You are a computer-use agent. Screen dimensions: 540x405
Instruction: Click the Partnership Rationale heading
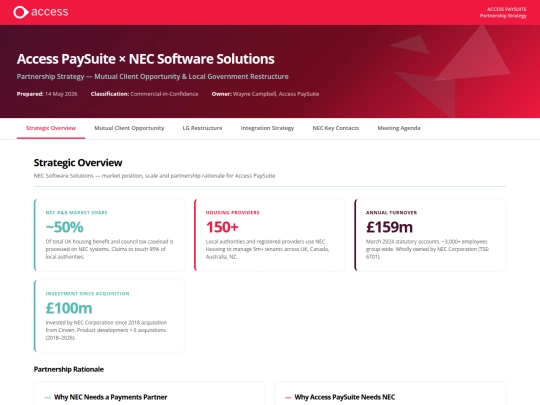pyautogui.click(x=69, y=369)
